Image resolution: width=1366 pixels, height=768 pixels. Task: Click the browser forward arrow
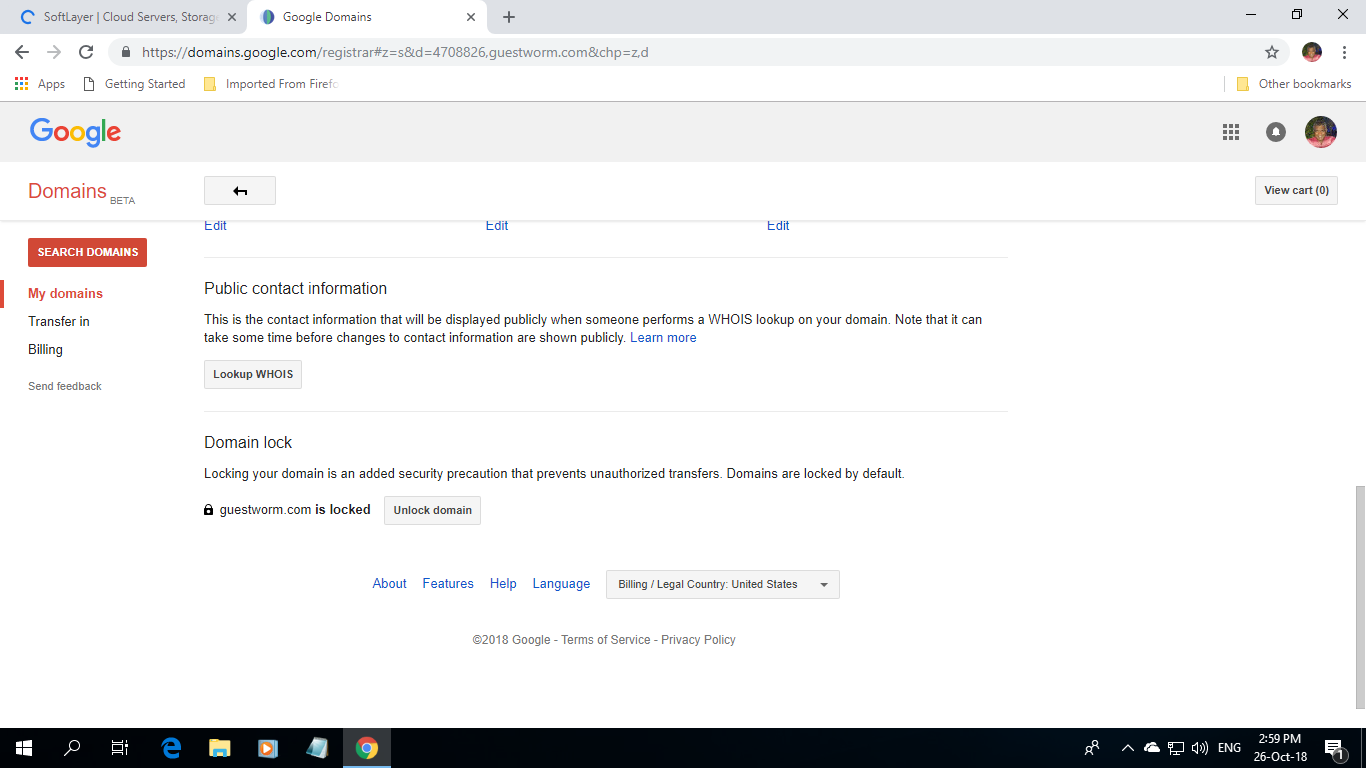tap(54, 52)
